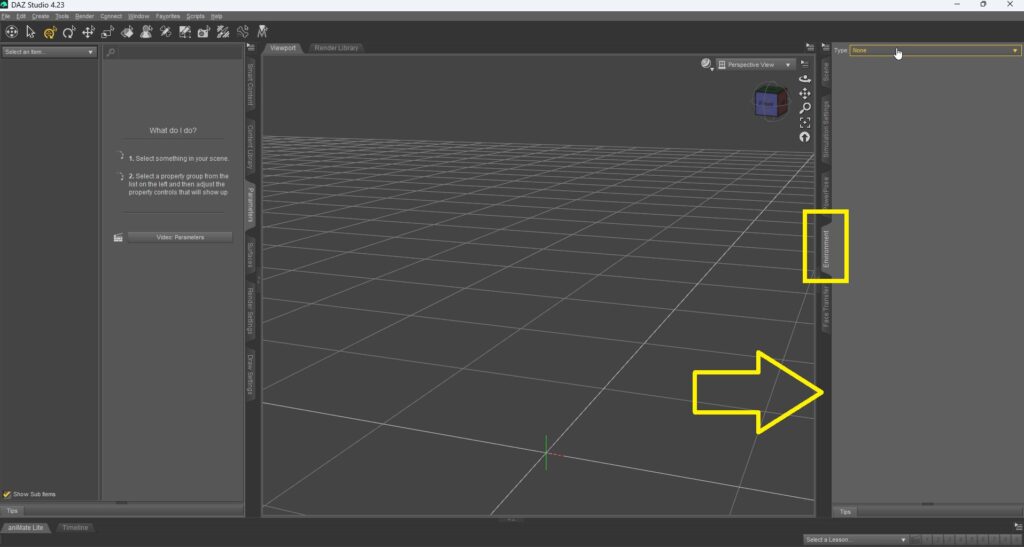The image size is (1024, 547).
Task: Click the Video: Parameters button
Action: tap(180, 238)
